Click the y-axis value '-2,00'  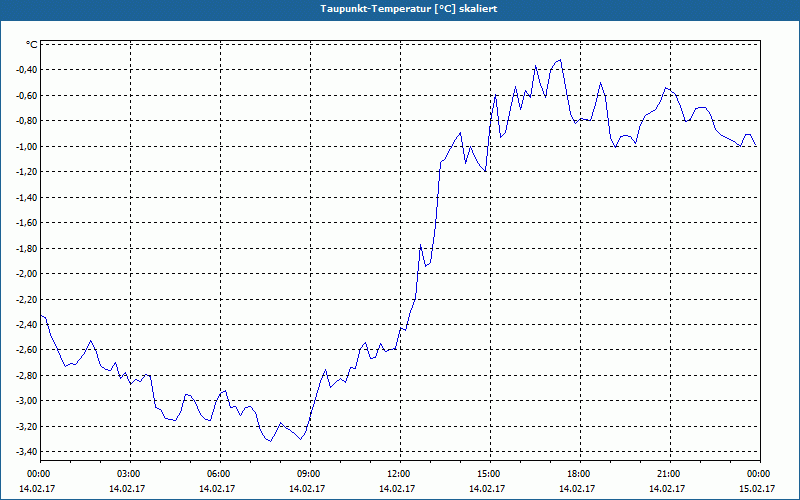28,274
